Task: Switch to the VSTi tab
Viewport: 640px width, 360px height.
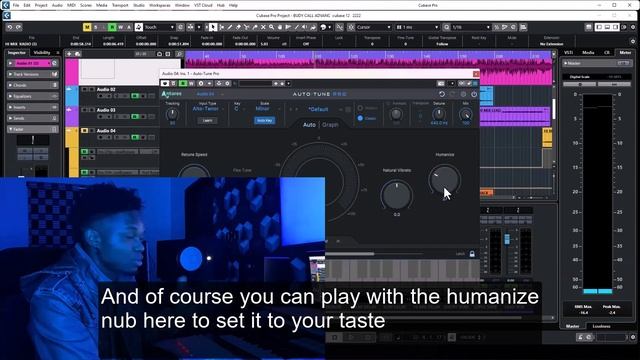Action: pyautogui.click(x=569, y=53)
